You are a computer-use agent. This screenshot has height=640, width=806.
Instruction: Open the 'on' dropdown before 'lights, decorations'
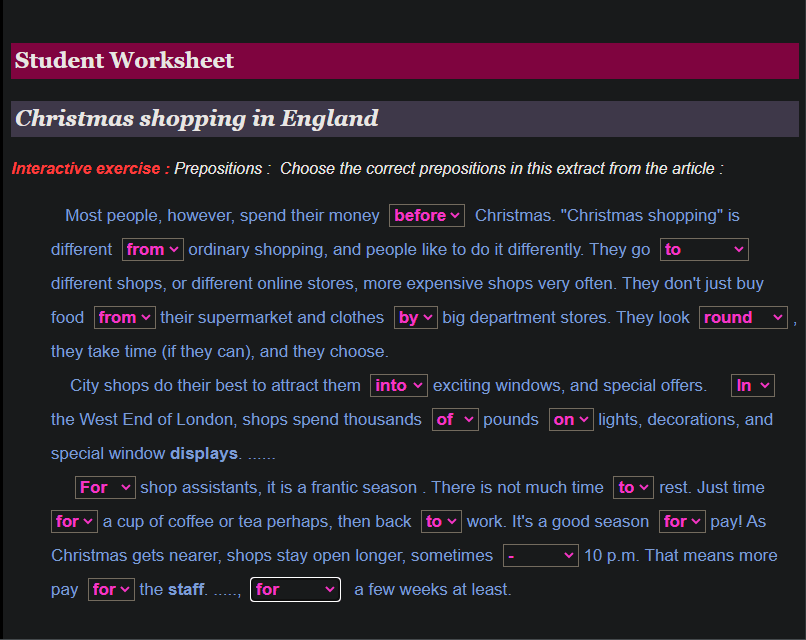pos(571,420)
